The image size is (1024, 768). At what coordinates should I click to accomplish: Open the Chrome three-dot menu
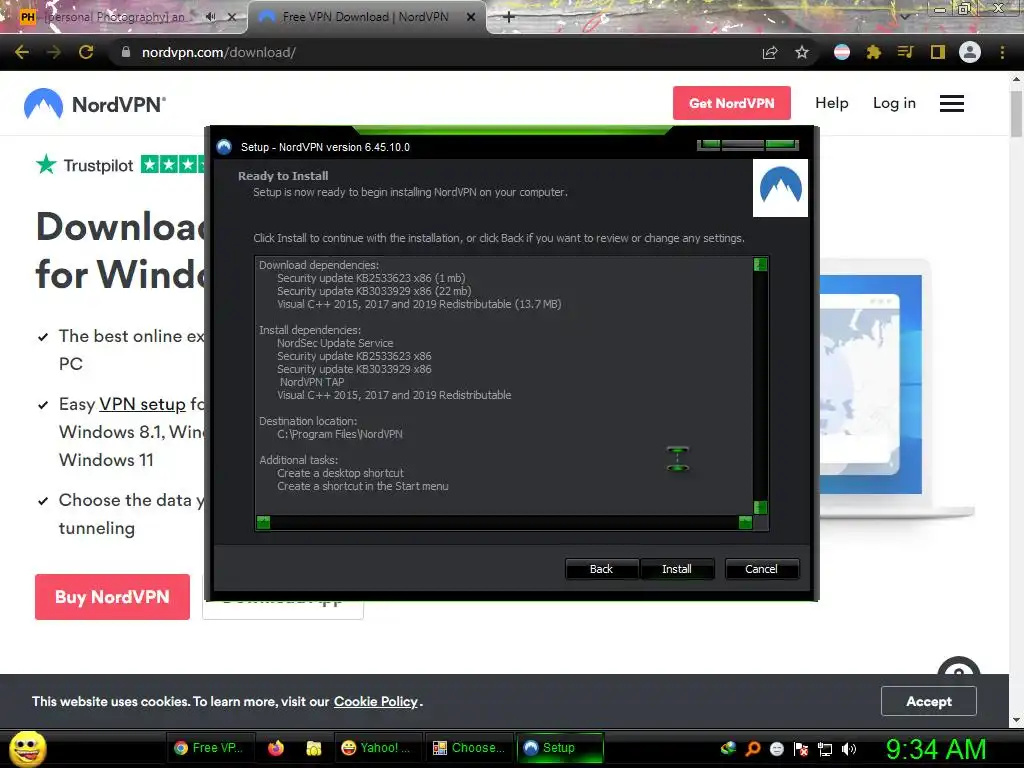point(1002,52)
